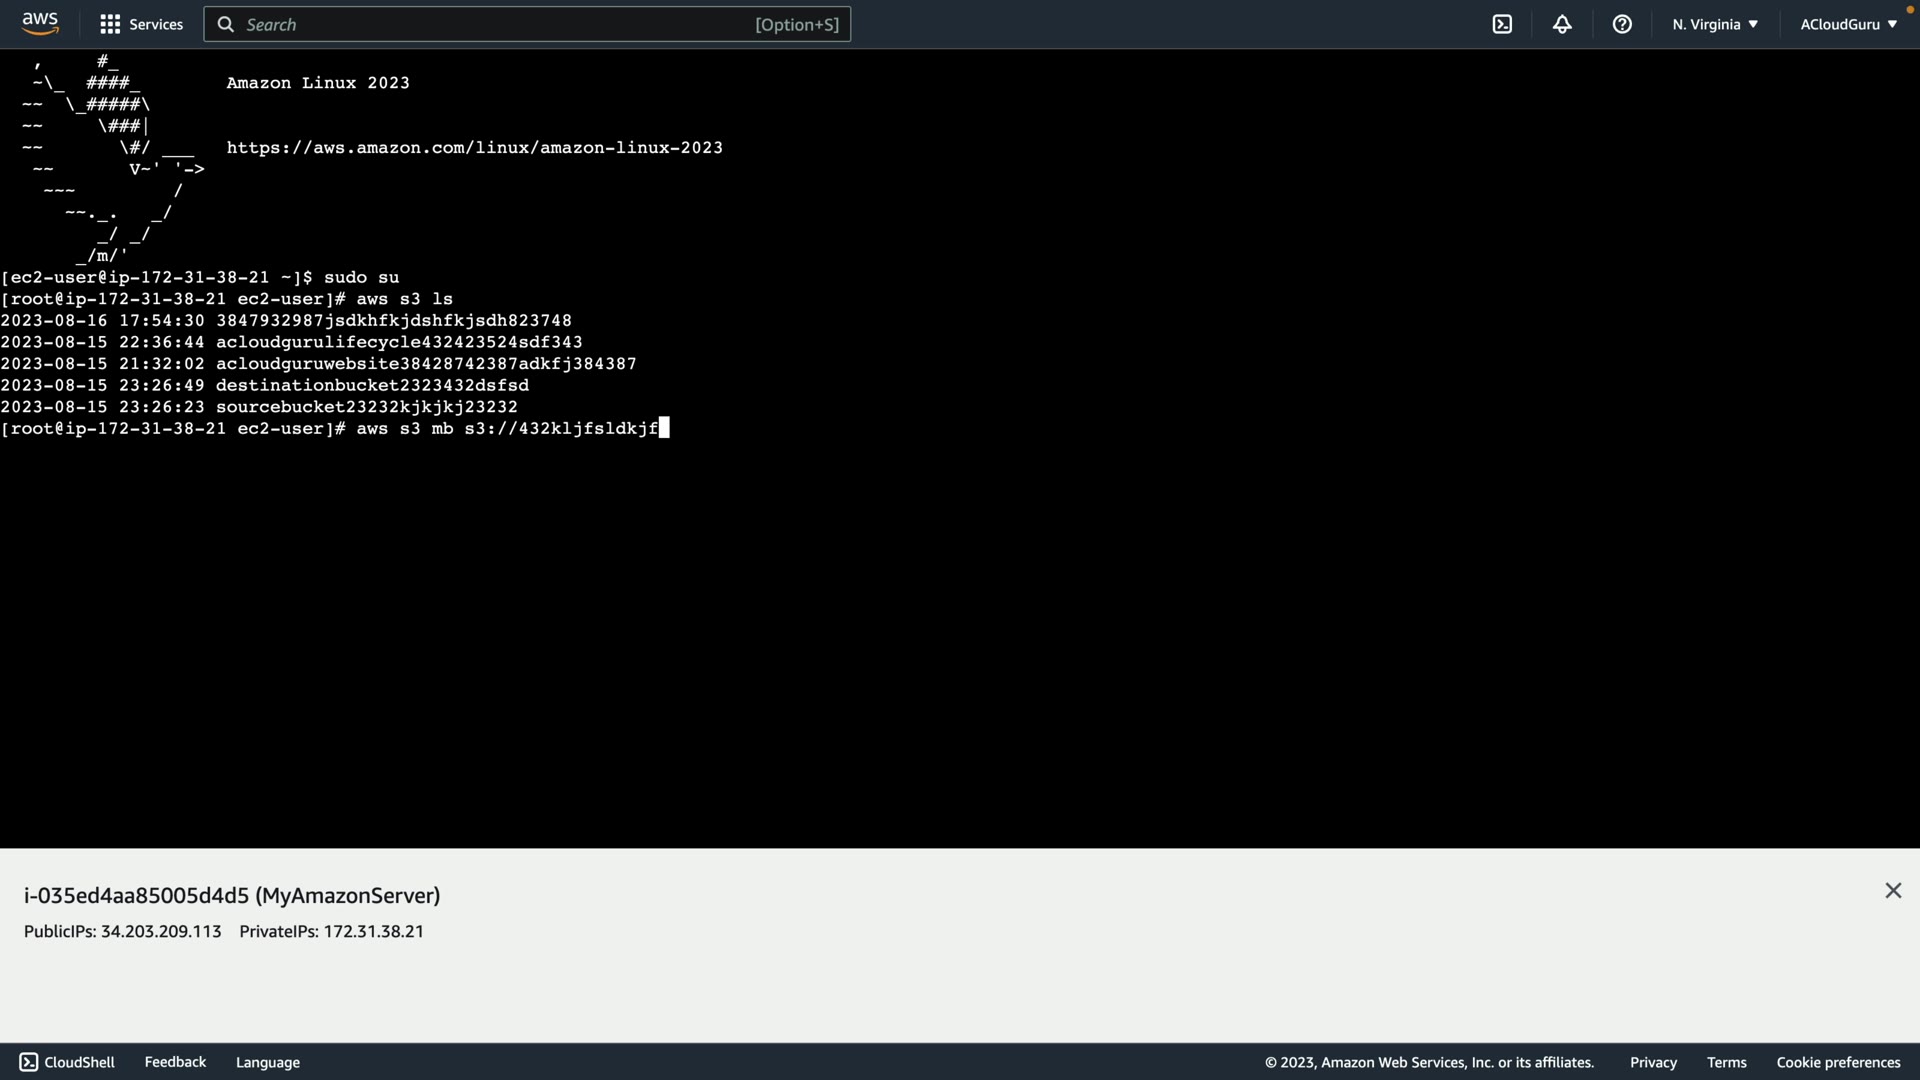Image resolution: width=1920 pixels, height=1080 pixels.
Task: Click the AWS logo home icon
Action: 40,23
